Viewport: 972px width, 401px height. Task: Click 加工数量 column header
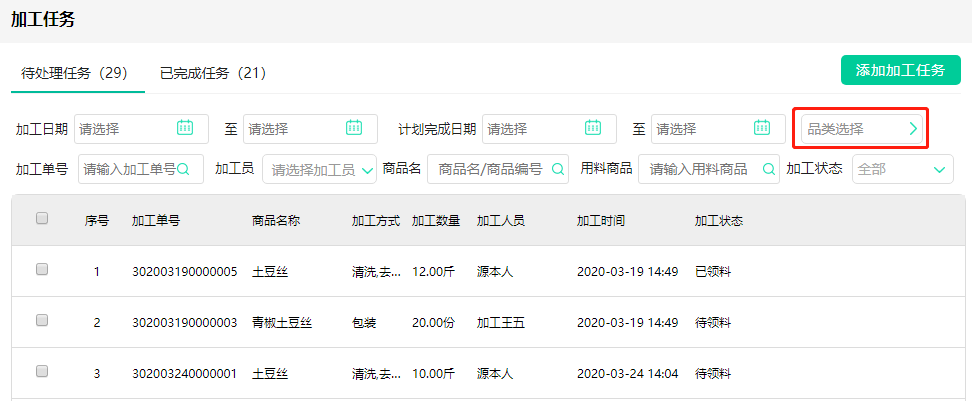coord(436,221)
